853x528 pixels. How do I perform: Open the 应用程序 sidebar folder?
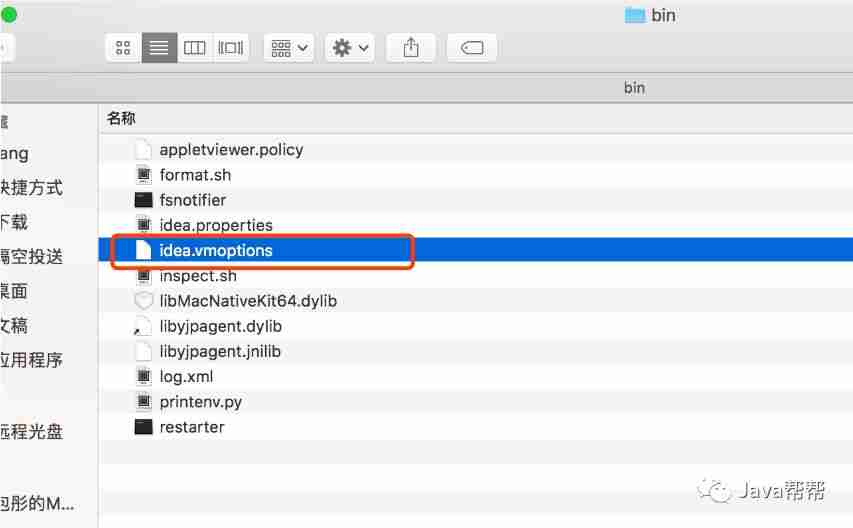(x=32, y=360)
